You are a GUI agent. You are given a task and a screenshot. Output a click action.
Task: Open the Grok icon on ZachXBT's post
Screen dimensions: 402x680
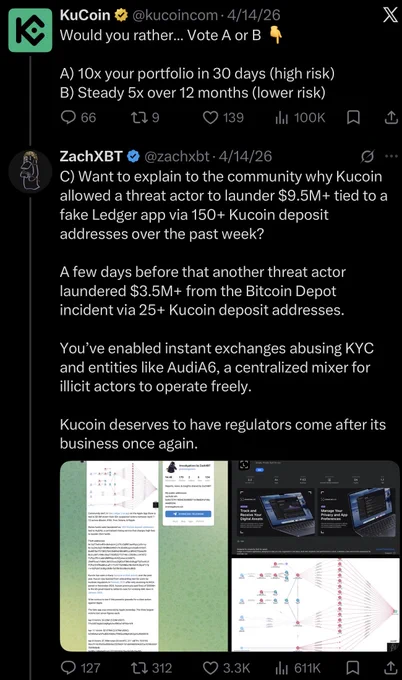coord(367,156)
